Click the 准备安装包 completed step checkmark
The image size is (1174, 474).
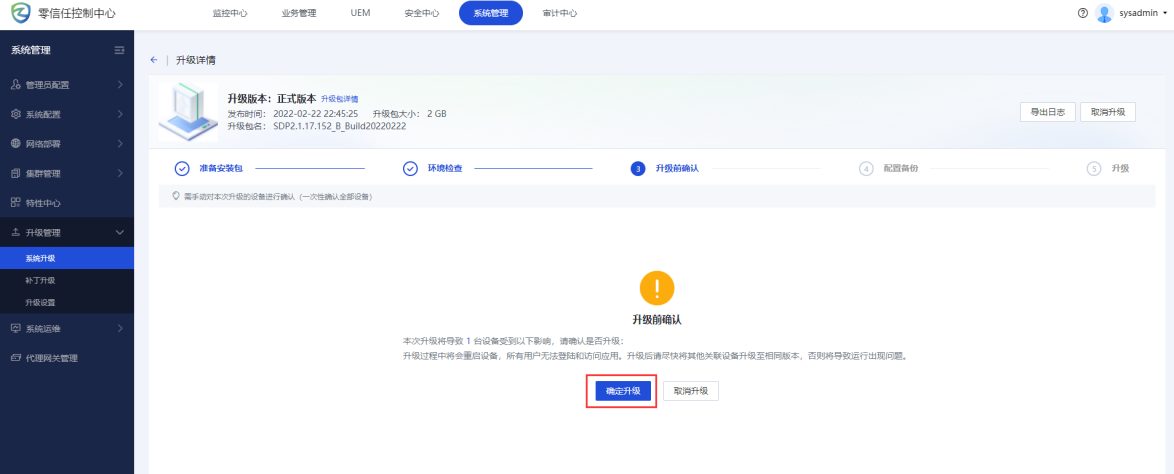[x=182, y=168]
